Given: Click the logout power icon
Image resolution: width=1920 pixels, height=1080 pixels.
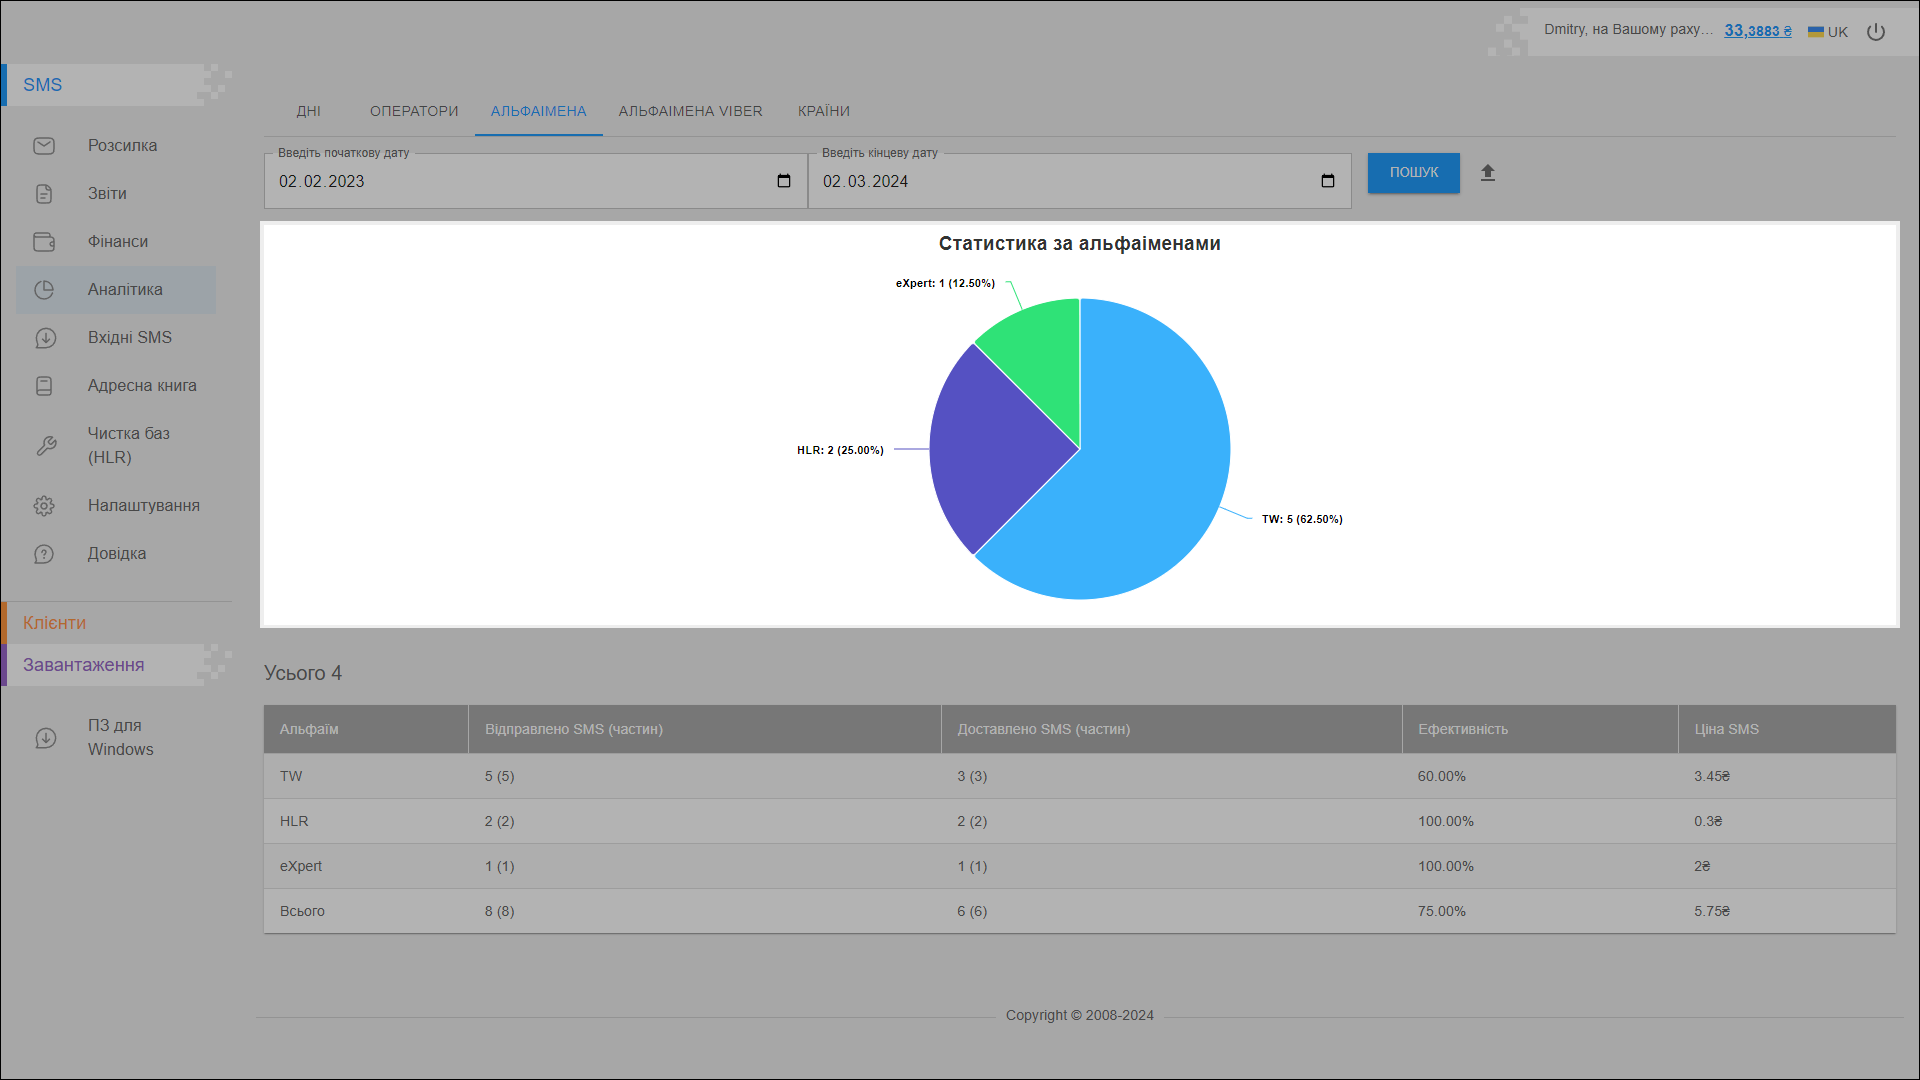Looking at the screenshot, I should pos(1876,32).
